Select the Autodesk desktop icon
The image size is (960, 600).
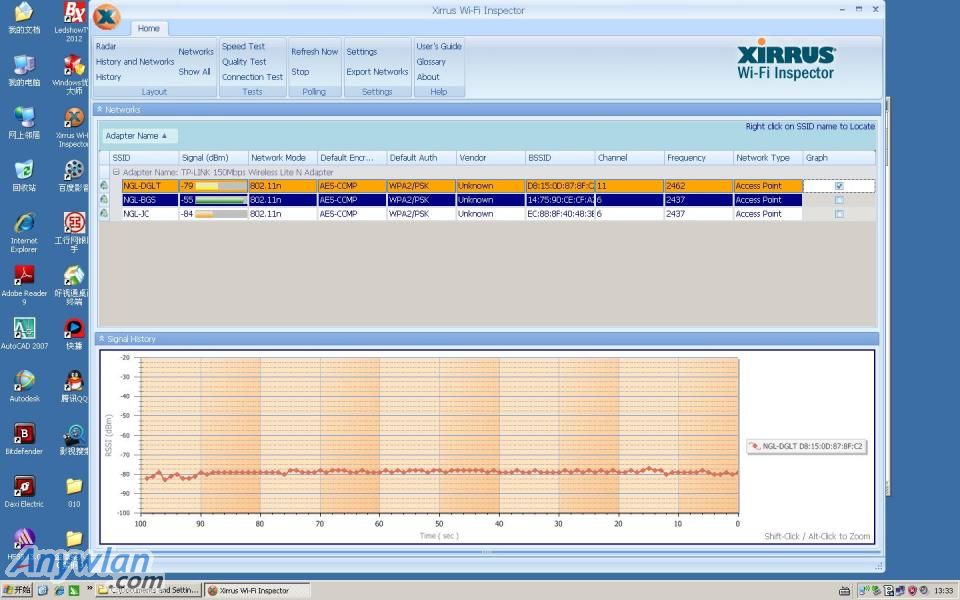pos(24,386)
